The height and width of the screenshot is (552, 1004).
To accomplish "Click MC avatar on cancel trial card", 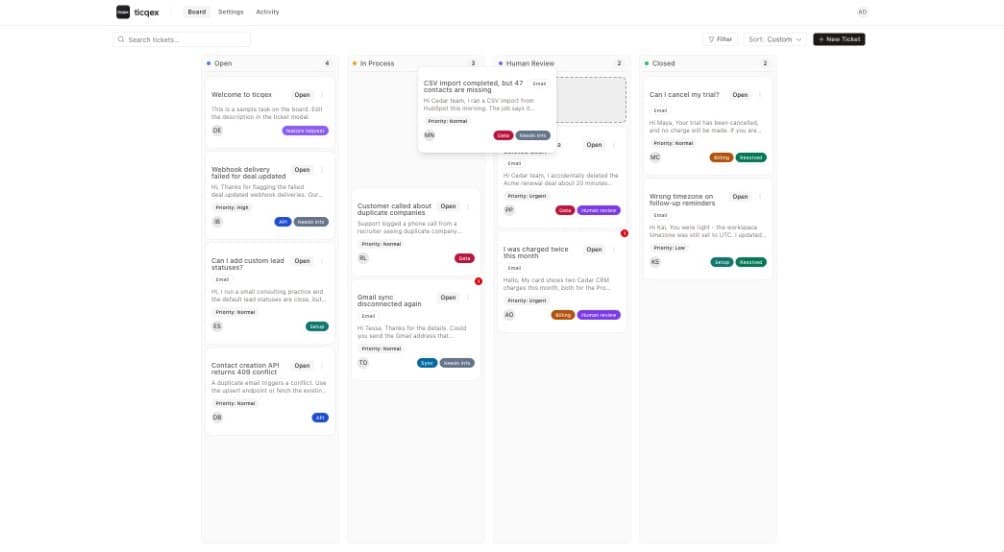I will (x=655, y=157).
